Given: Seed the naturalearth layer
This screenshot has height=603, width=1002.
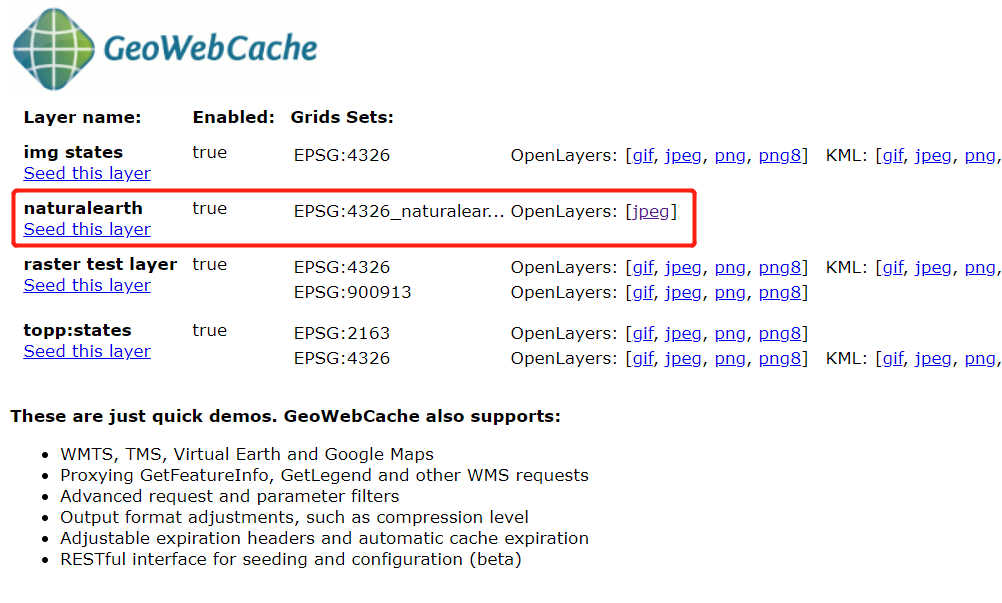Looking at the screenshot, I should pos(86,229).
